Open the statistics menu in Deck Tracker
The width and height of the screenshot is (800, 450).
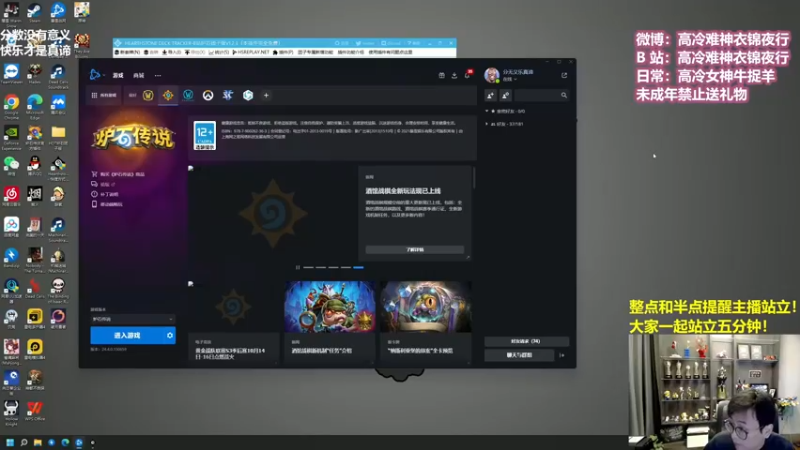pos(218,52)
